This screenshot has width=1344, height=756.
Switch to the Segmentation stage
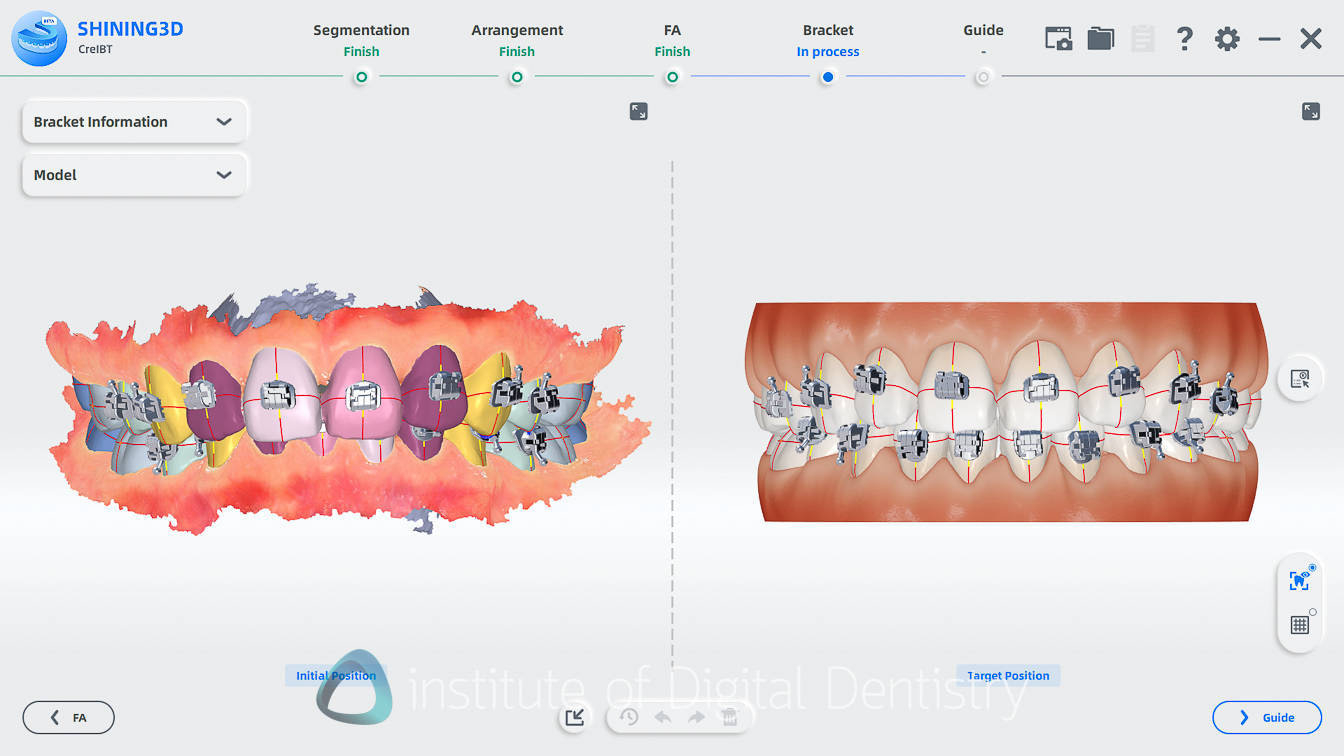tap(361, 30)
